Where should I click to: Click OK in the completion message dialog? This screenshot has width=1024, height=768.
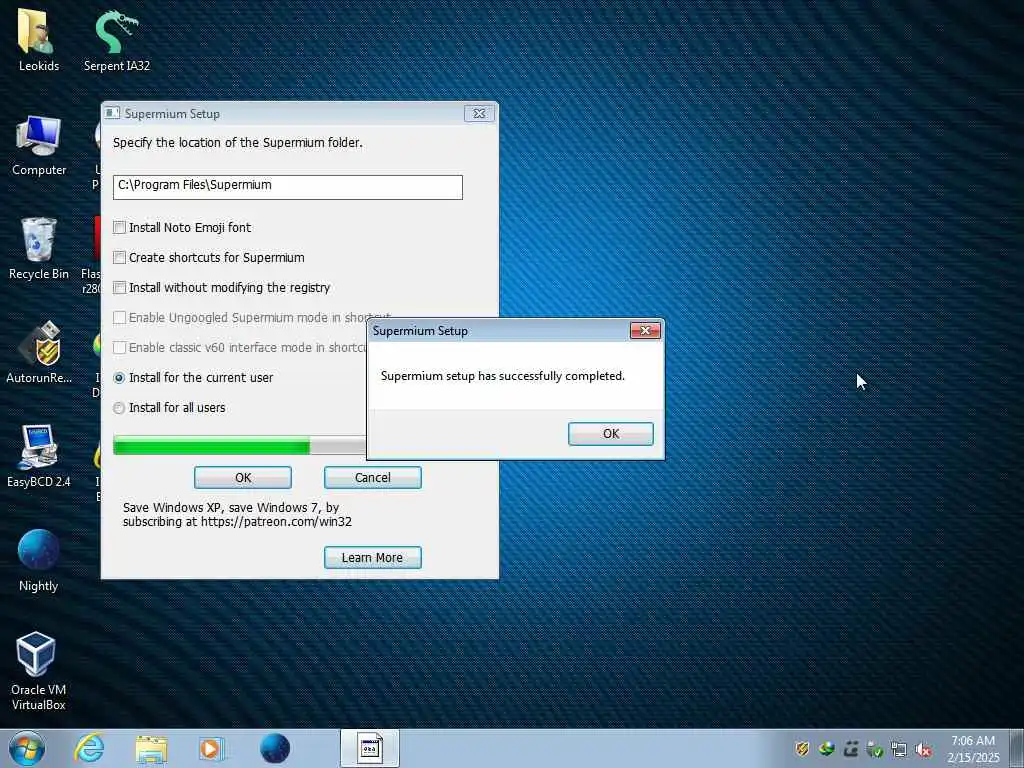611,434
